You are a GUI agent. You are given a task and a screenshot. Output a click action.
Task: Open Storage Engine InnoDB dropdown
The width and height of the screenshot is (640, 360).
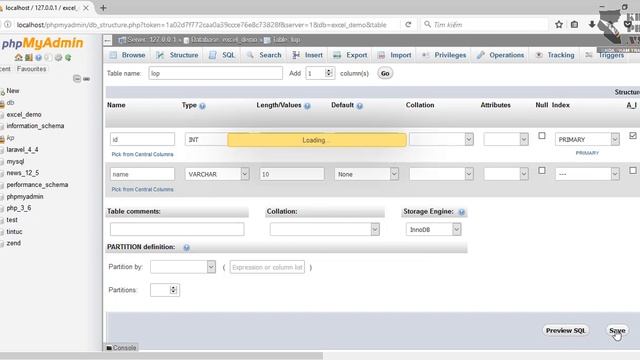point(433,229)
